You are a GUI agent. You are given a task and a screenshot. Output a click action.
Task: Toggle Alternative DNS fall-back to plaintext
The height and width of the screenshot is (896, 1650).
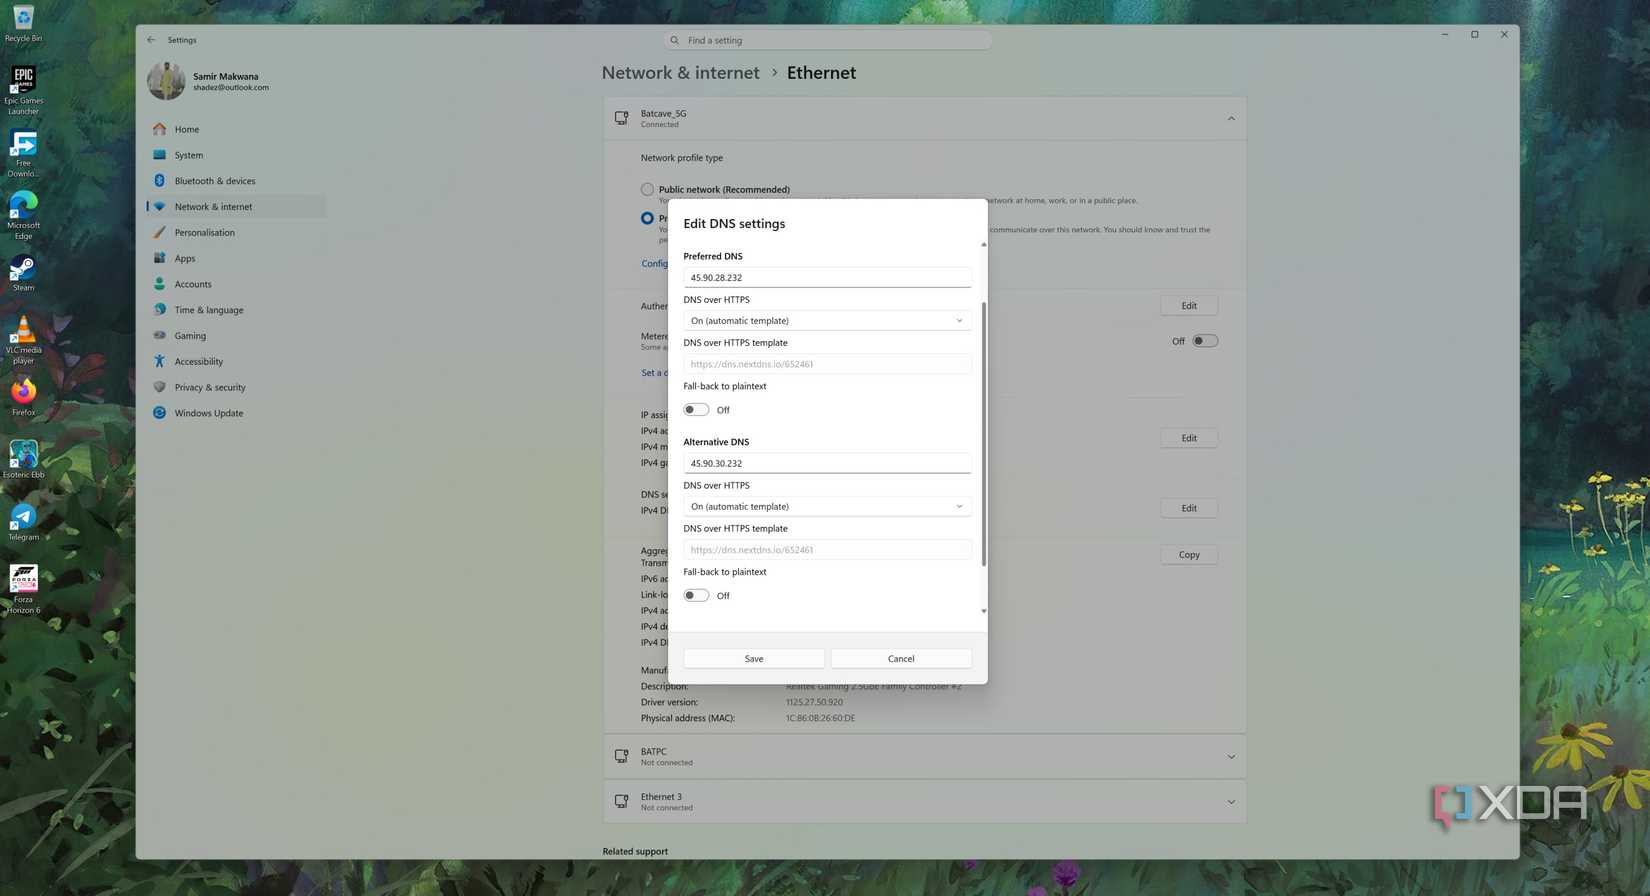click(x=696, y=596)
